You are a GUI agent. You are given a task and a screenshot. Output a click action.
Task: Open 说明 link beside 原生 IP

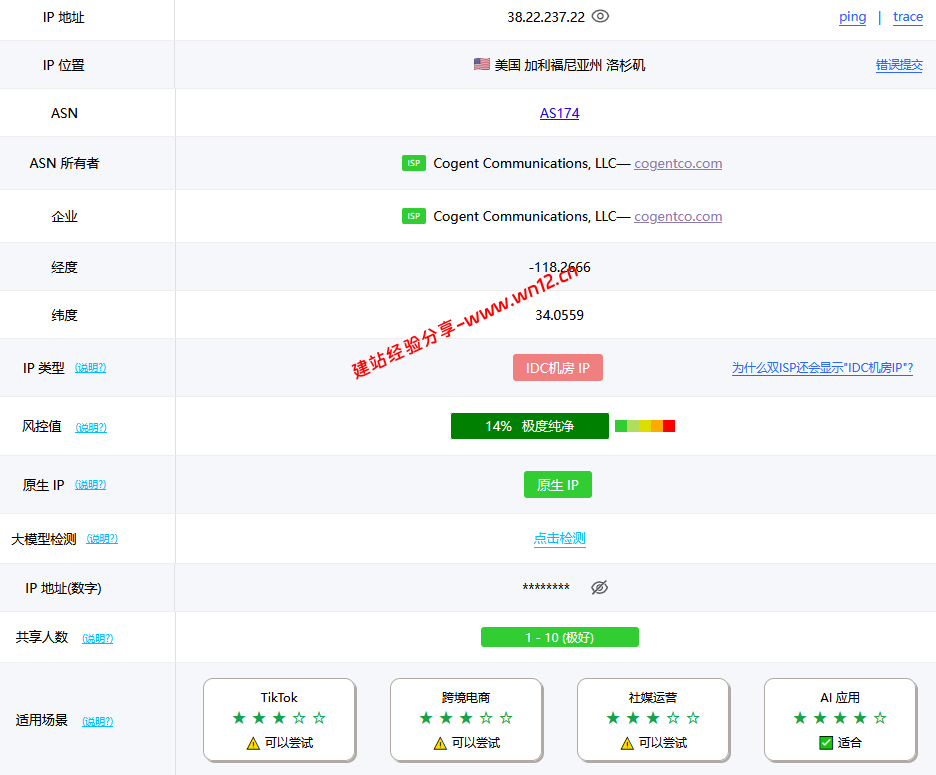[x=90, y=485]
